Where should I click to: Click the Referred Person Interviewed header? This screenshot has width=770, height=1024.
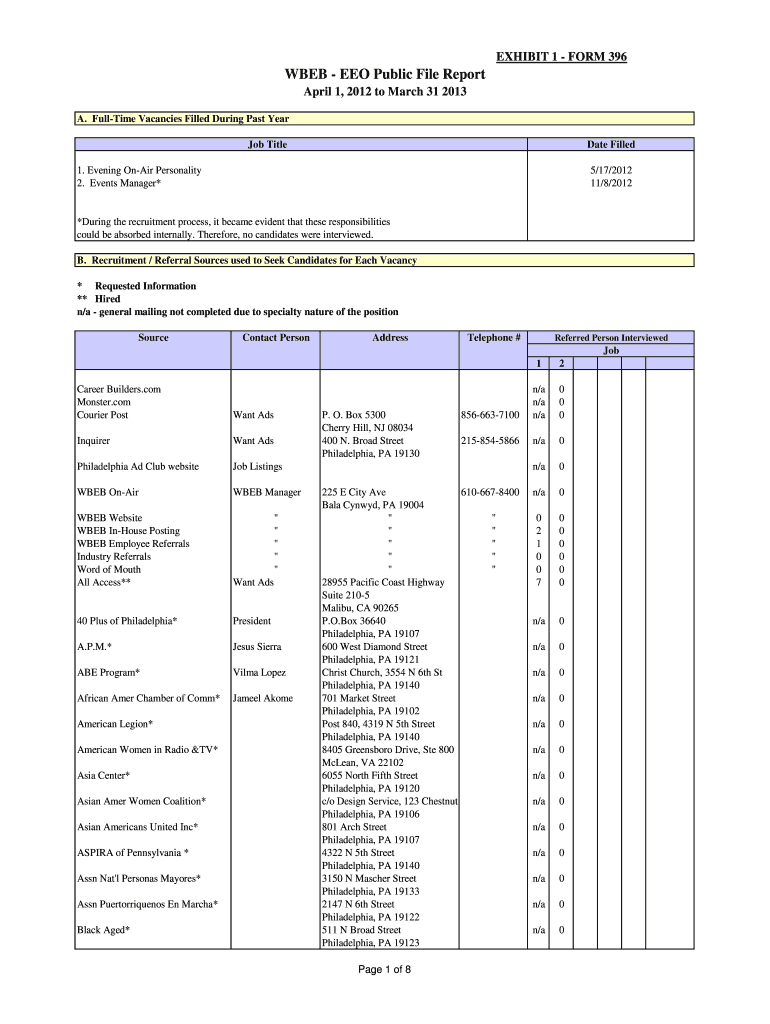click(611, 338)
